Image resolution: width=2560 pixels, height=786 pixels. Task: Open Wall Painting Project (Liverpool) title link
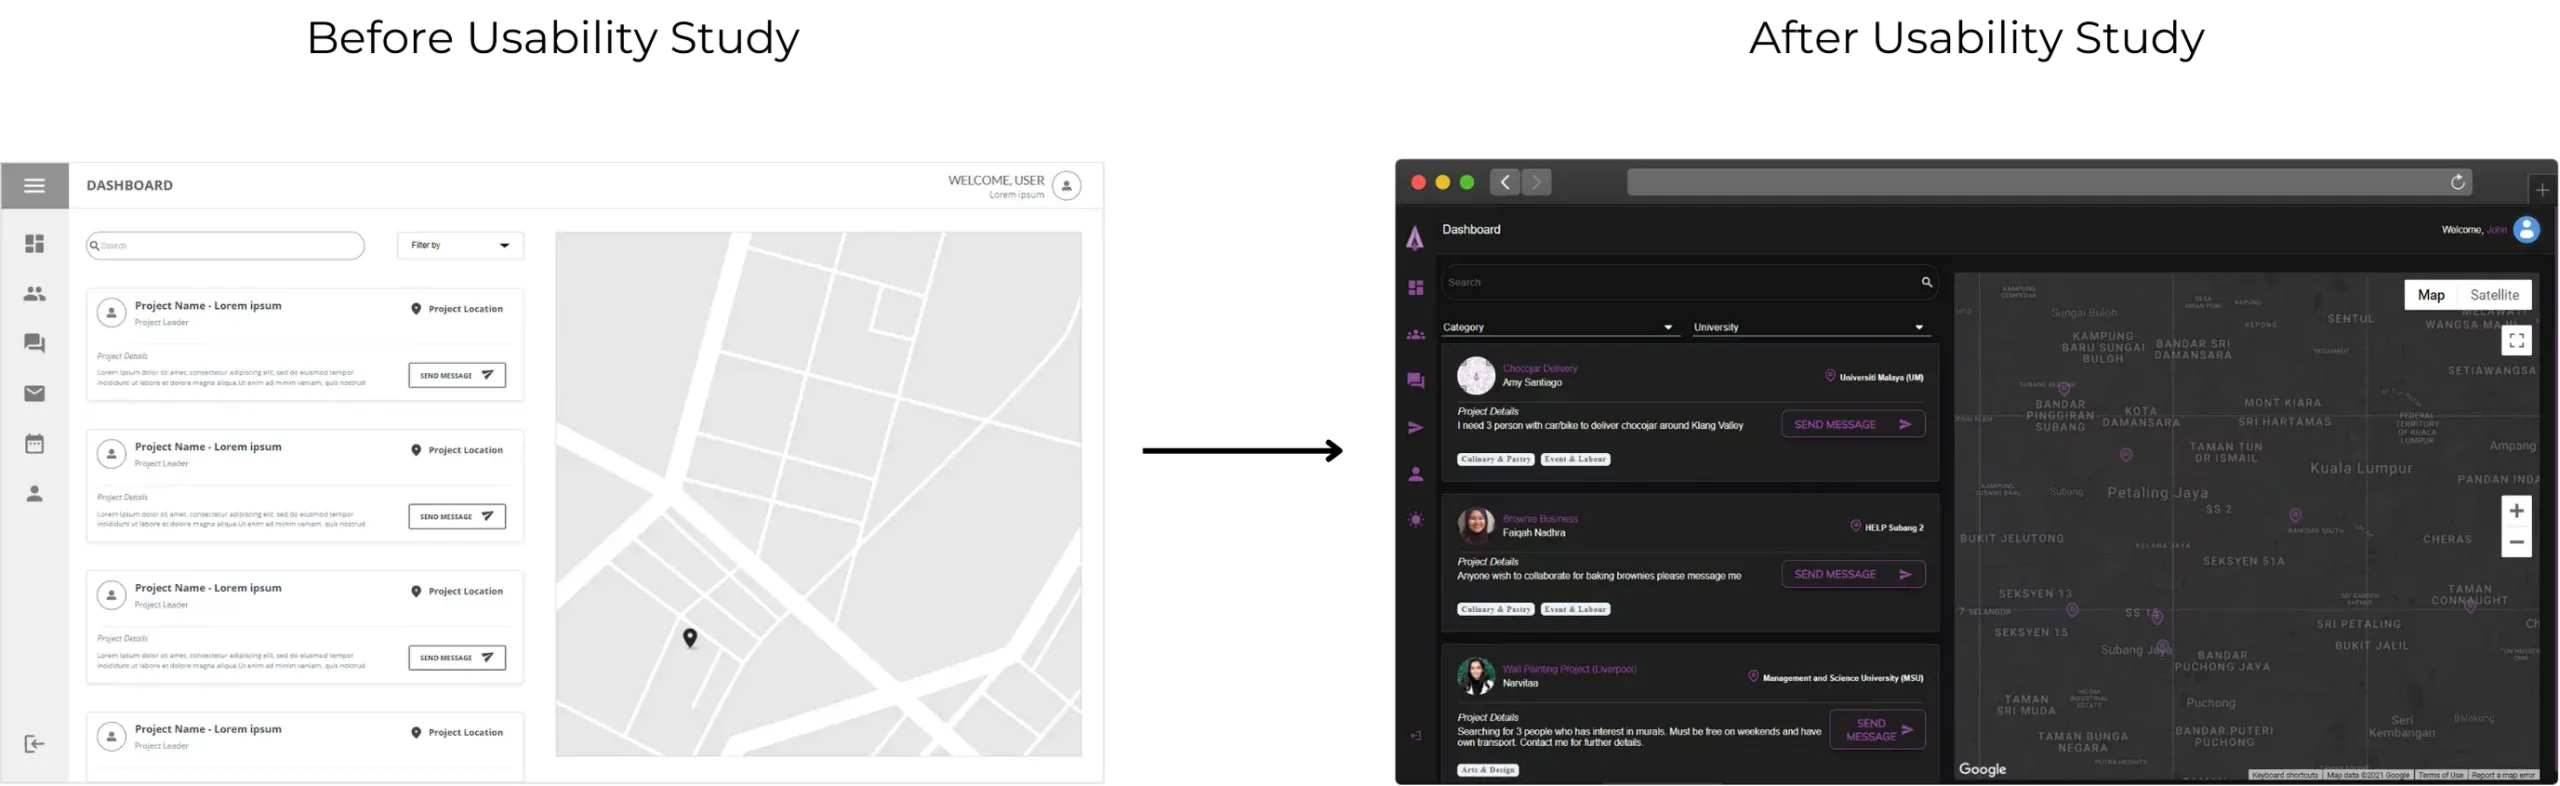tap(1568, 669)
